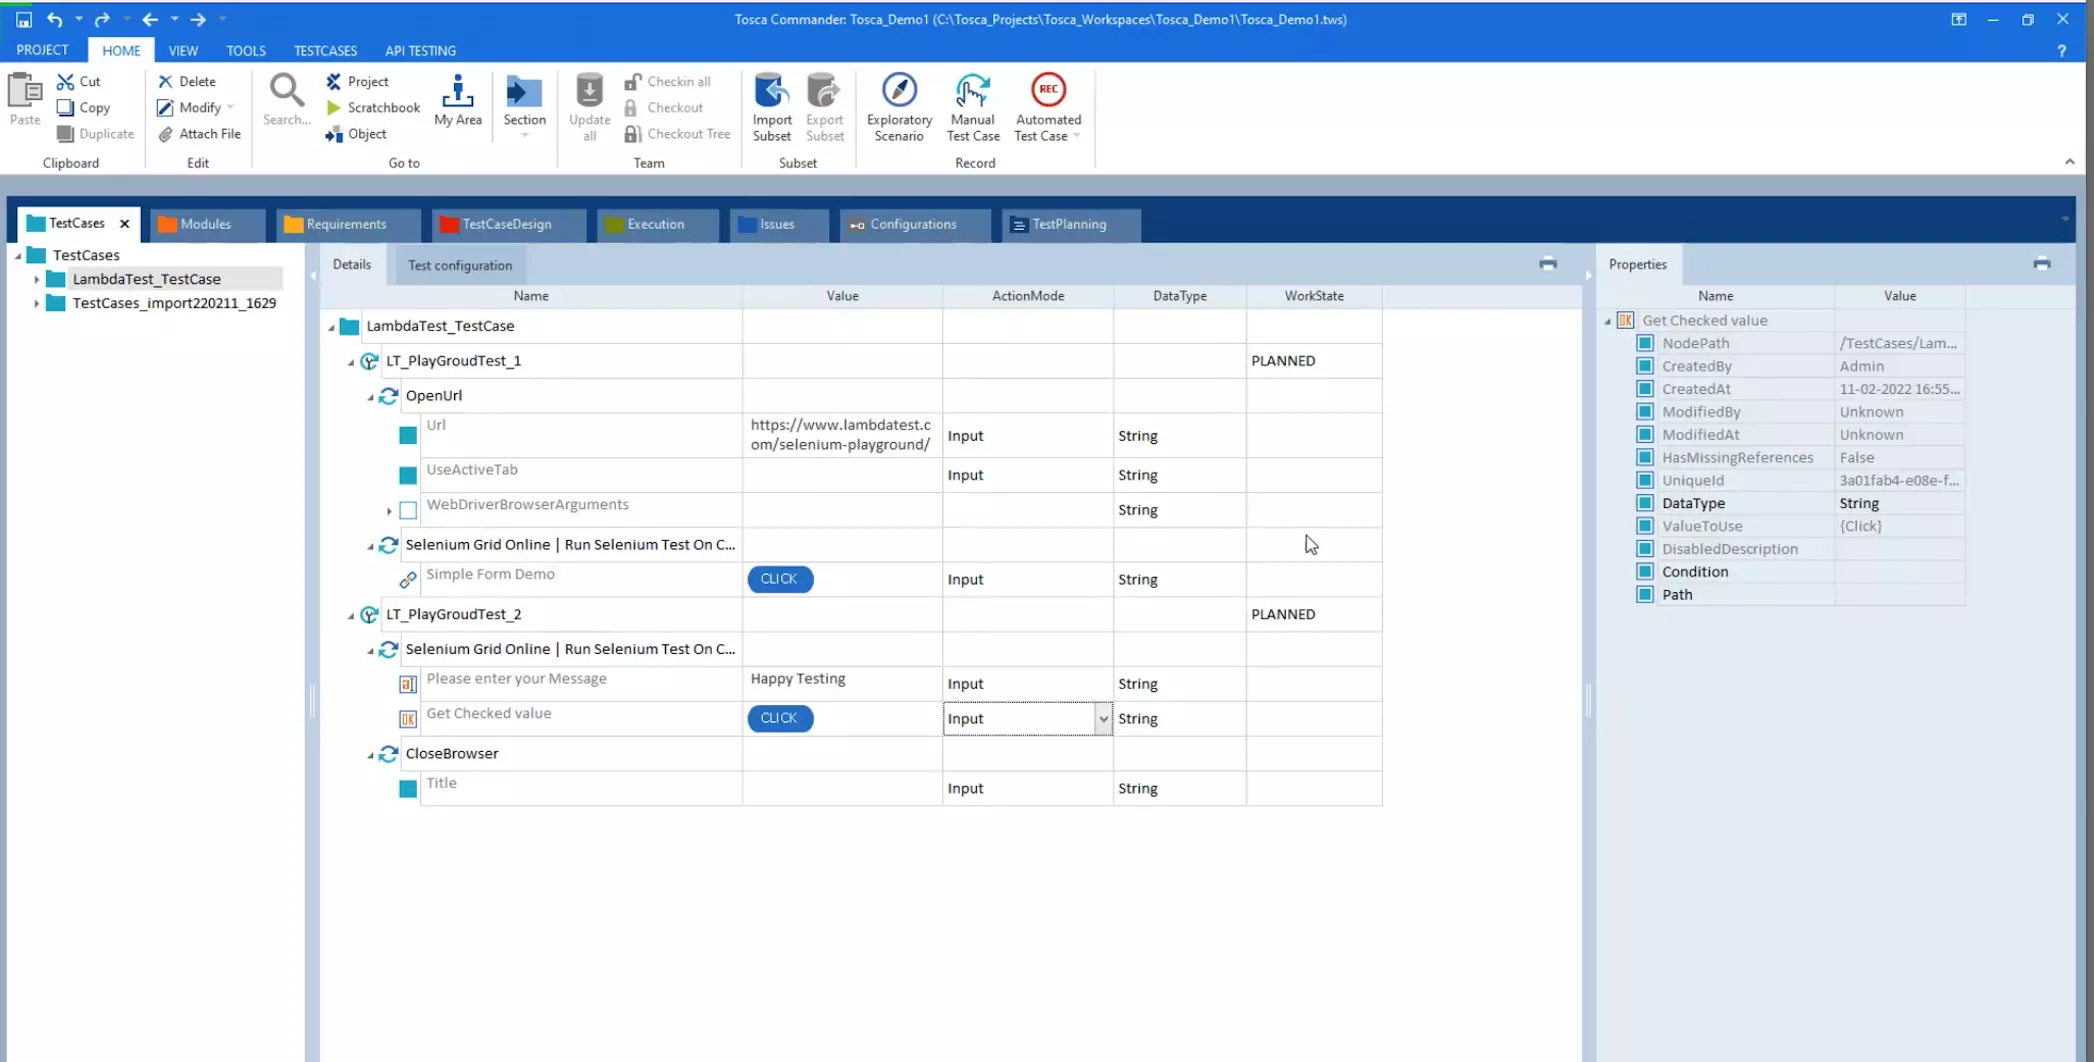Image resolution: width=2094 pixels, height=1062 pixels.
Task: Click the Details pane print icon
Action: click(x=1547, y=264)
